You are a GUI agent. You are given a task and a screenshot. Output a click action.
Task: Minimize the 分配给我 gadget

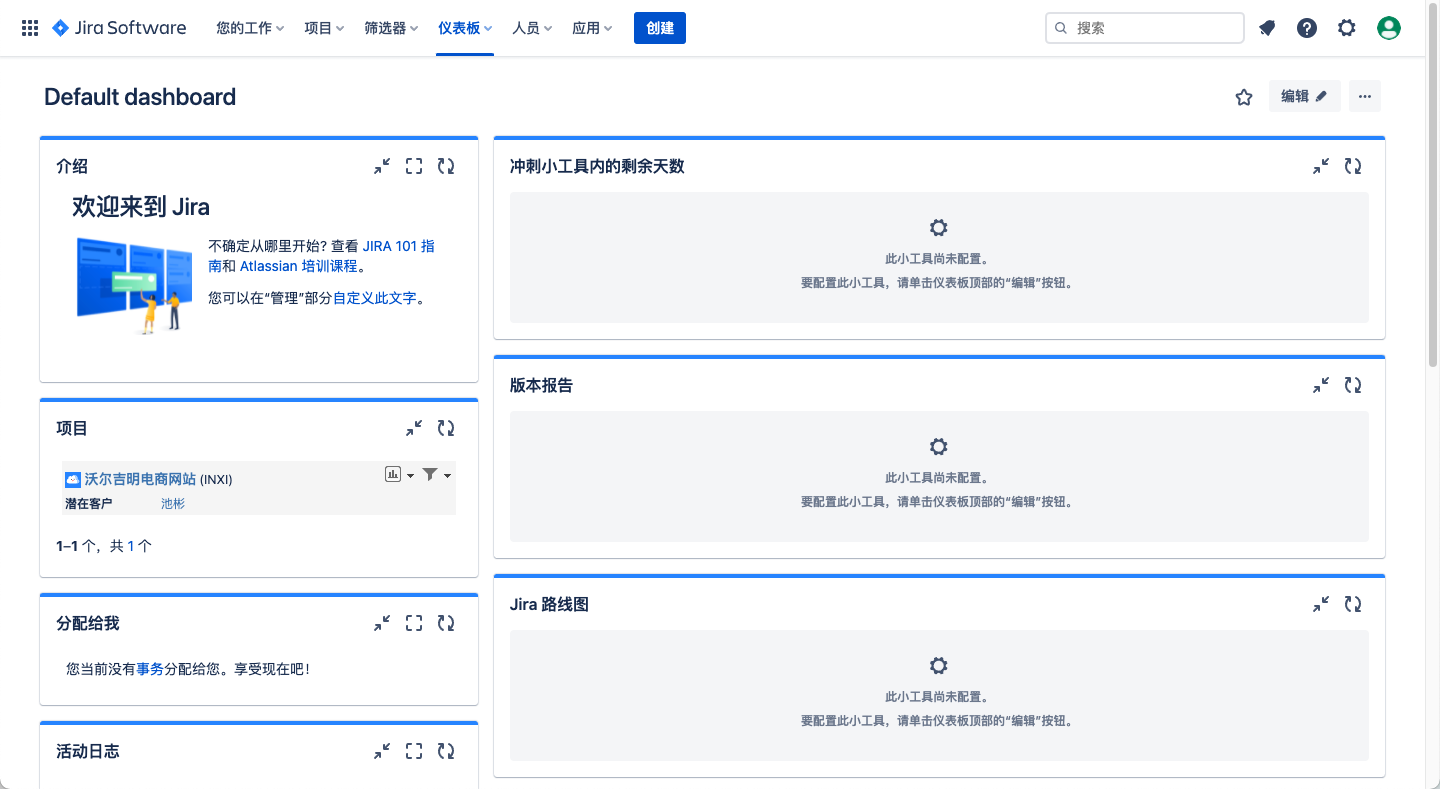pos(382,623)
